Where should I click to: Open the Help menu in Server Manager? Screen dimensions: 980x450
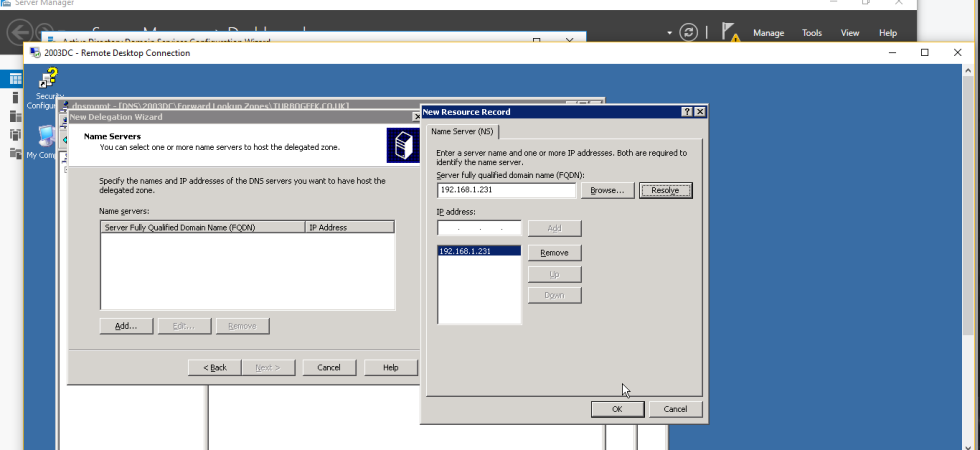tap(888, 33)
